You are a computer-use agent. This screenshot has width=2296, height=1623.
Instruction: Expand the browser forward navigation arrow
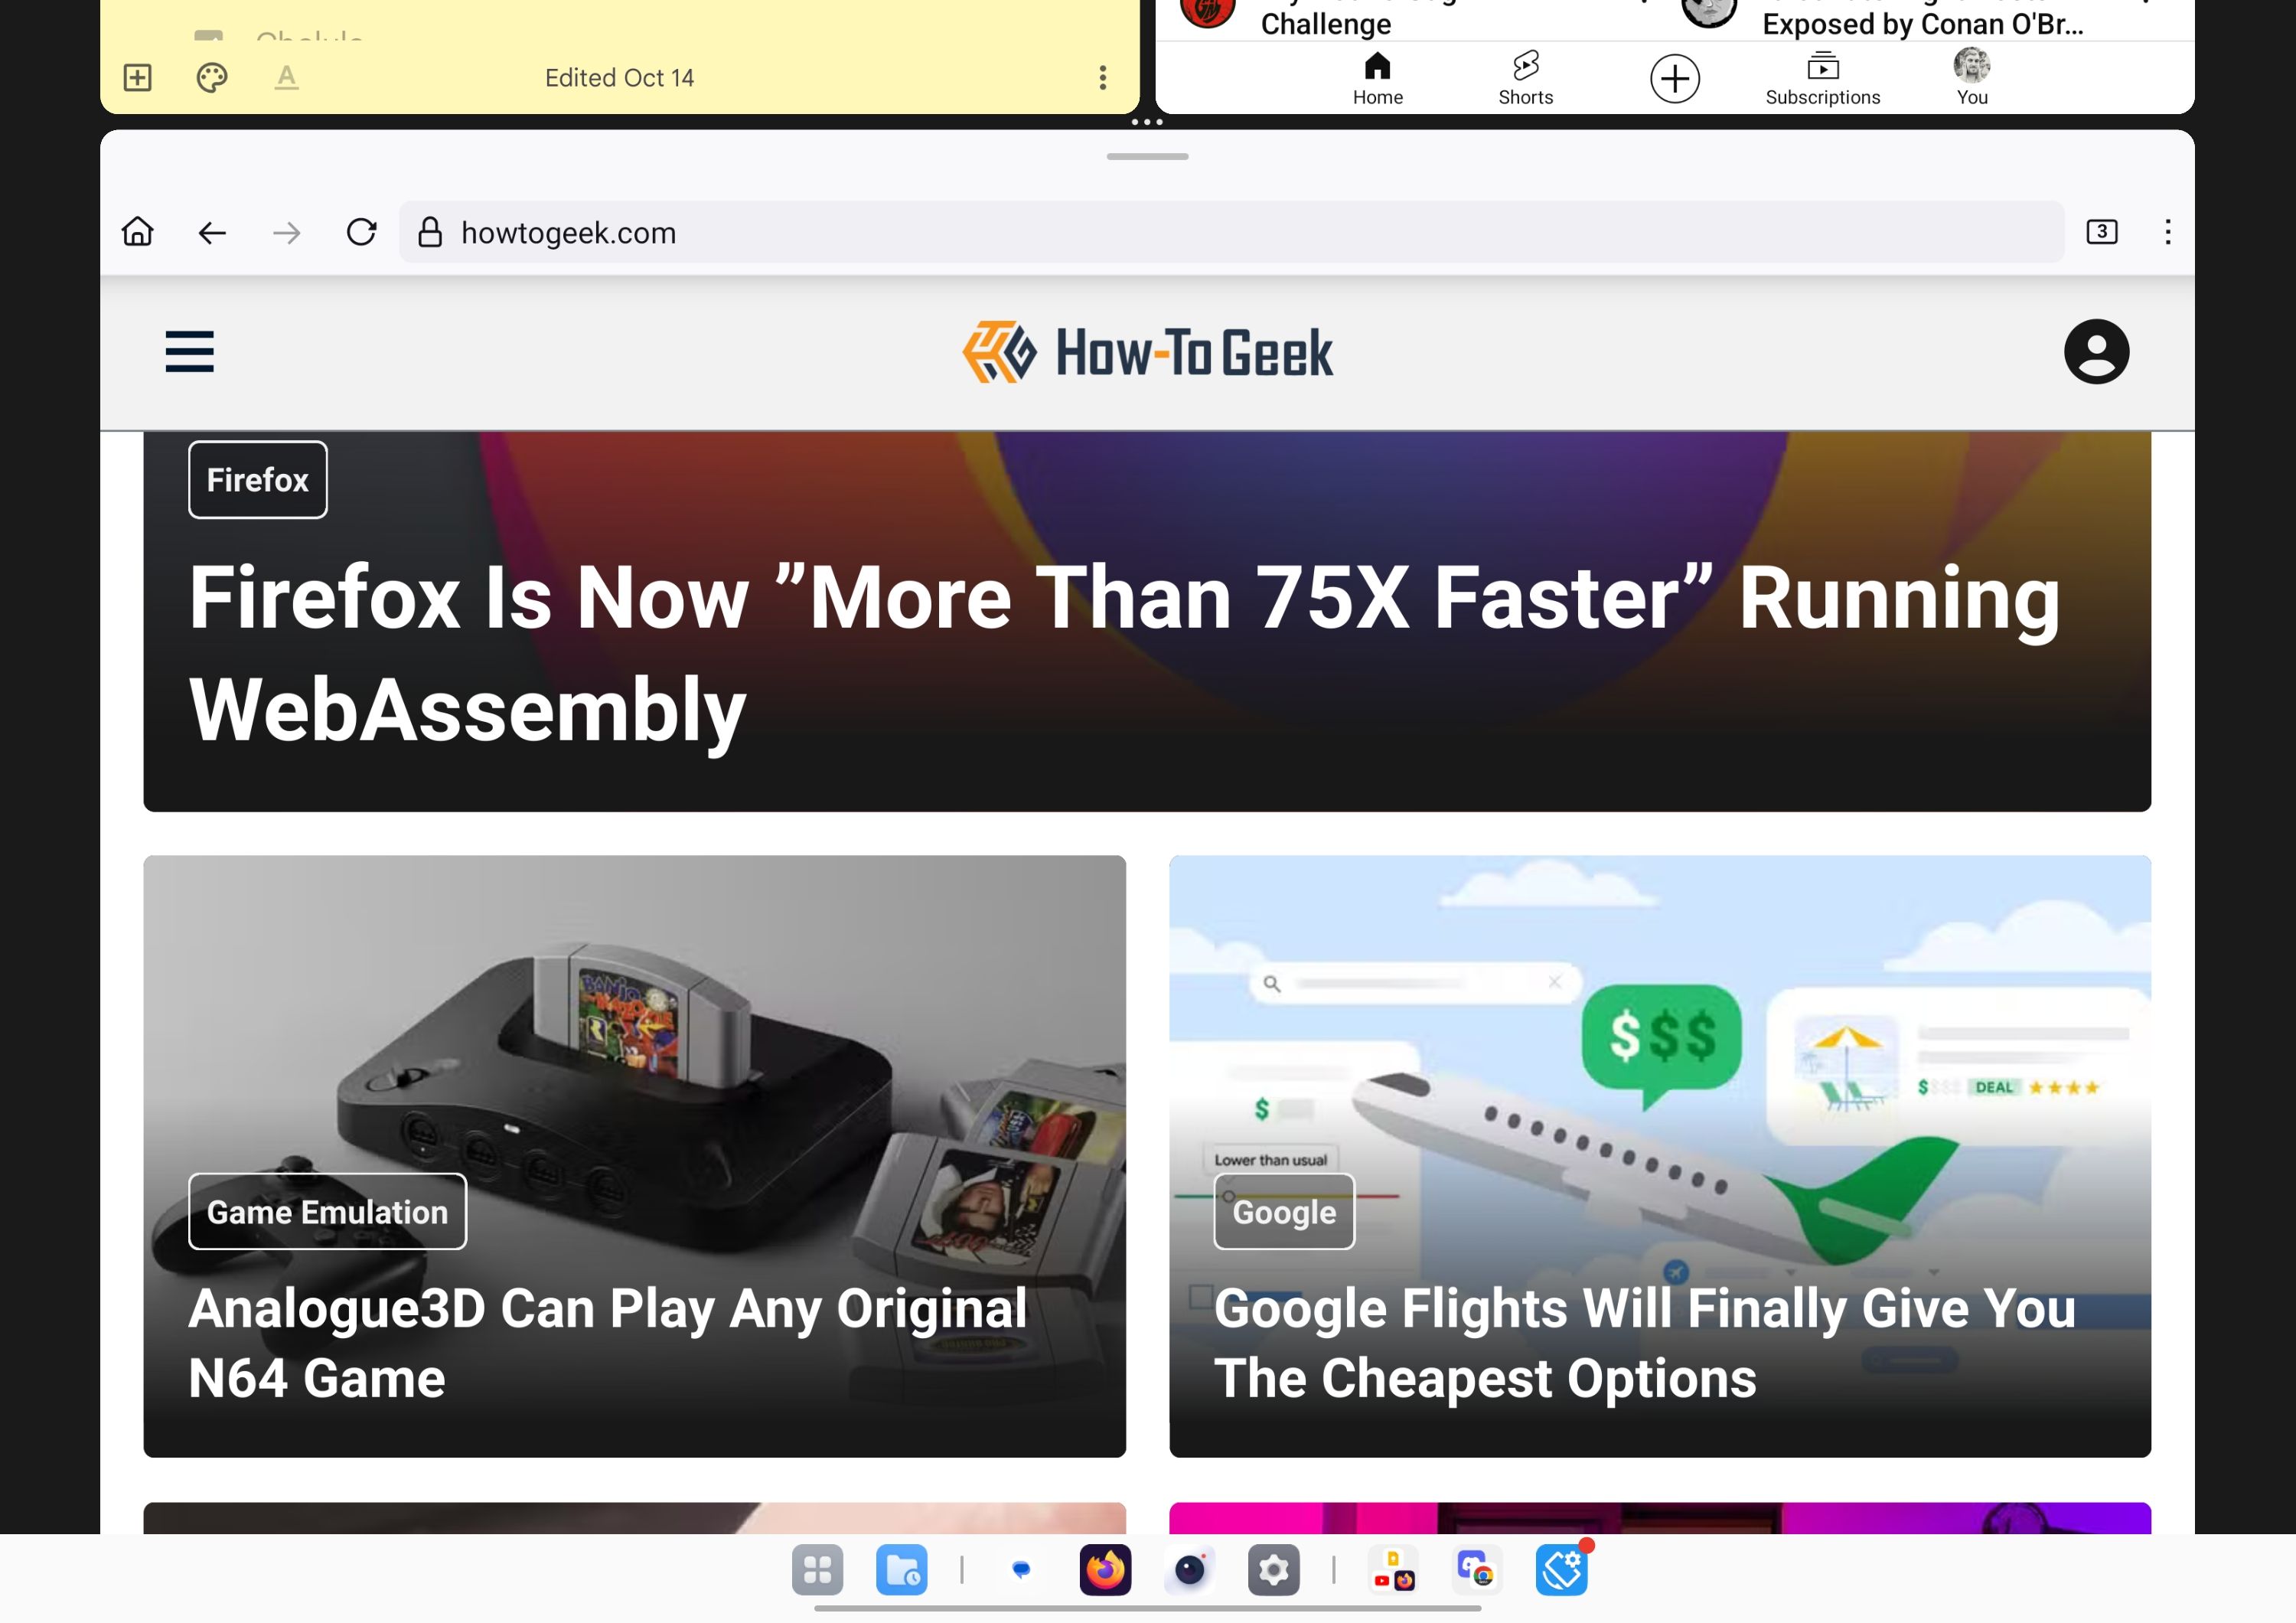(286, 230)
